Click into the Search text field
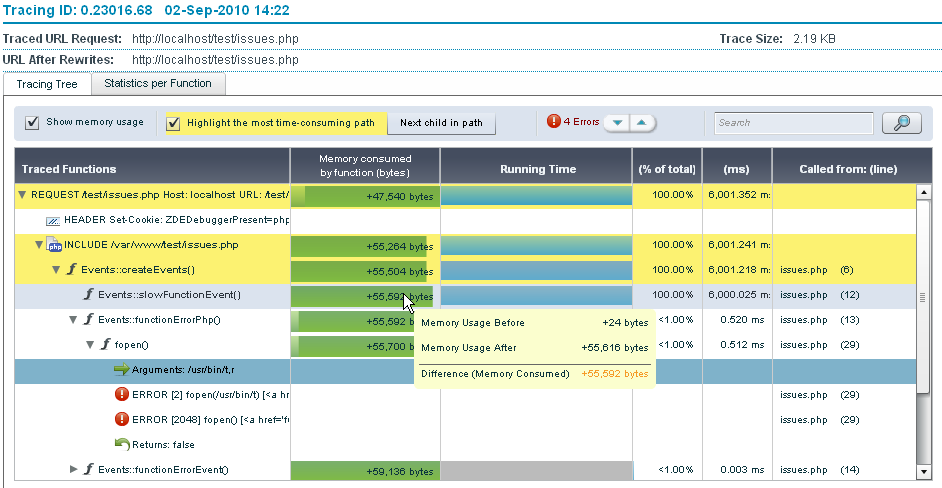This screenshot has width=942, height=488. 791,123
